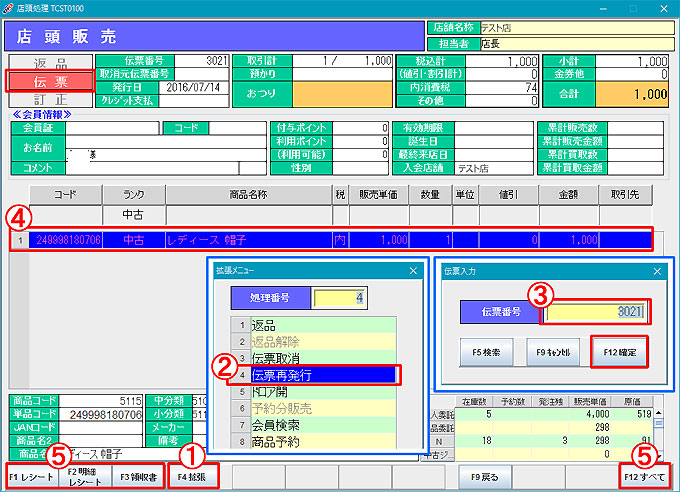680x492 pixels.
Task: Click the 入会店舗 value テスト店
Action: coord(494,168)
